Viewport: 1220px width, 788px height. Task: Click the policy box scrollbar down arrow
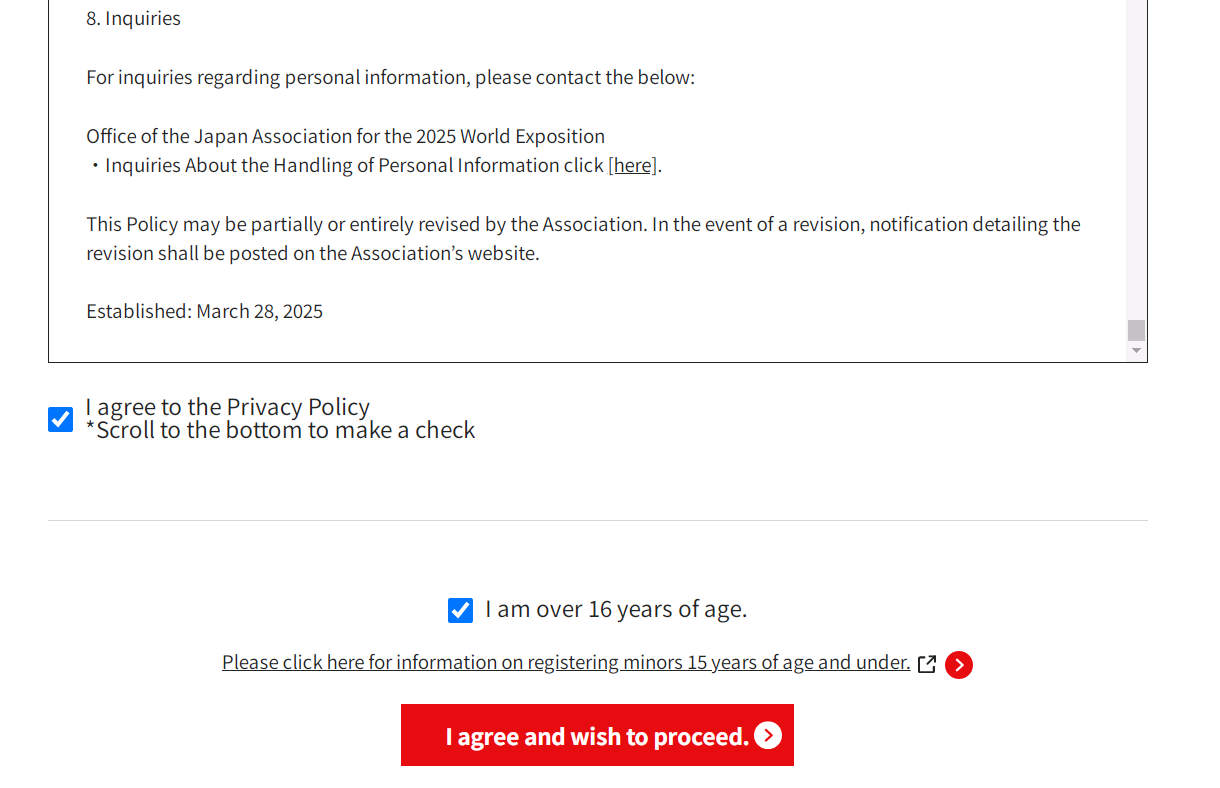point(1136,351)
